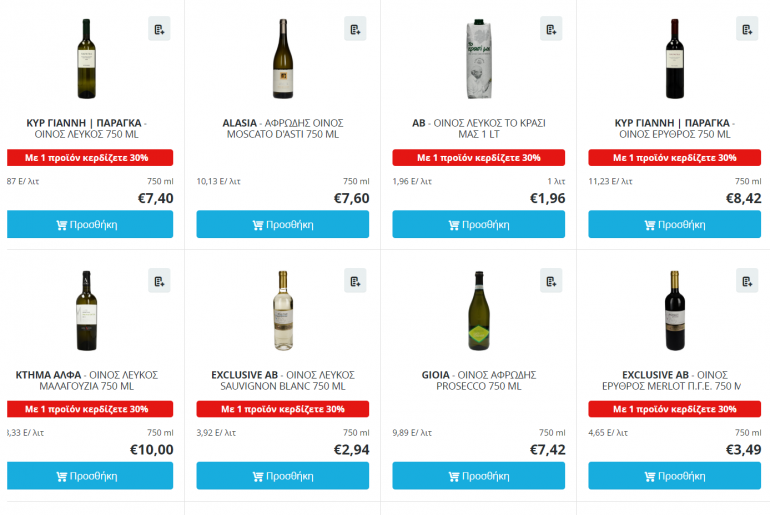Click list icon on AB Το Κρασί Μας carton
The width and height of the screenshot is (770, 515).
551,29
